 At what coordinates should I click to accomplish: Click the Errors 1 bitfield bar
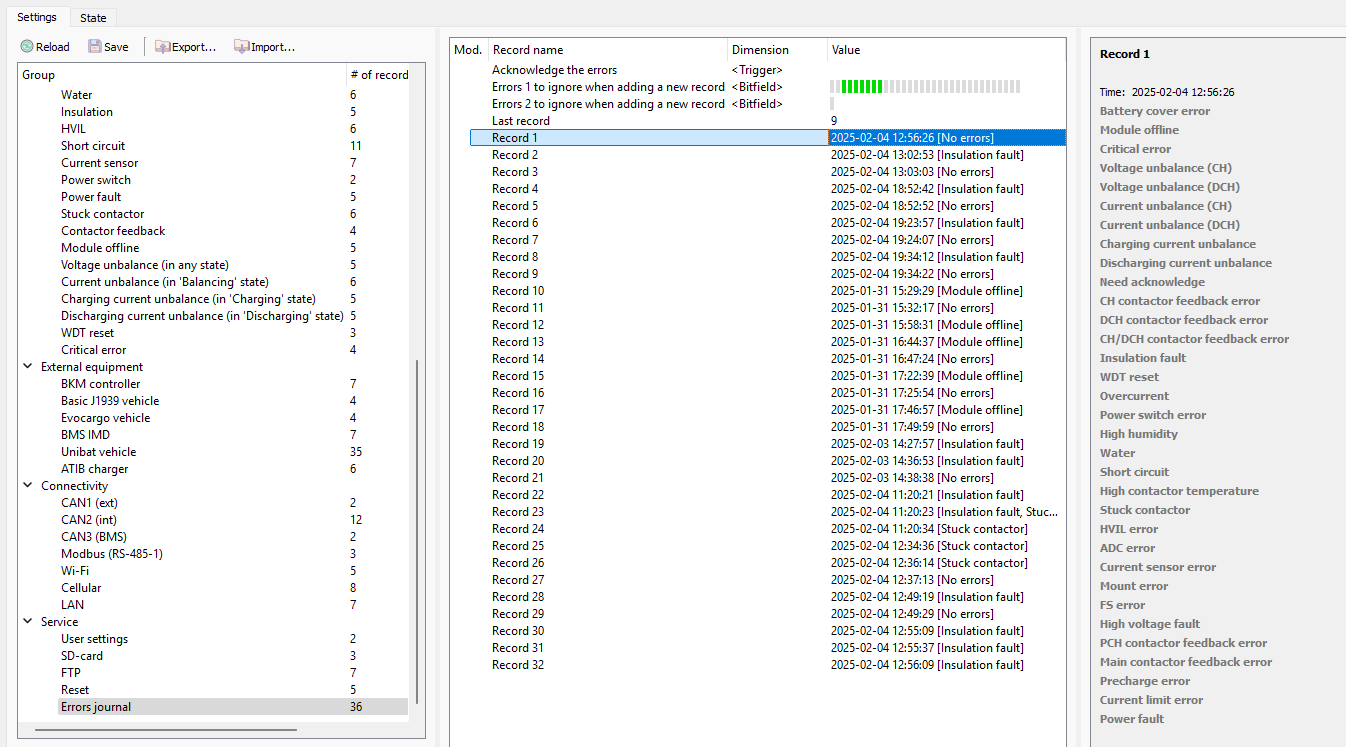pyautogui.click(x=925, y=87)
